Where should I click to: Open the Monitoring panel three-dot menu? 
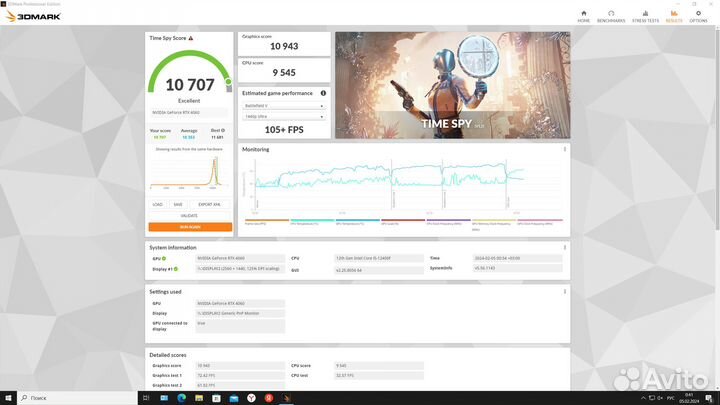point(565,149)
